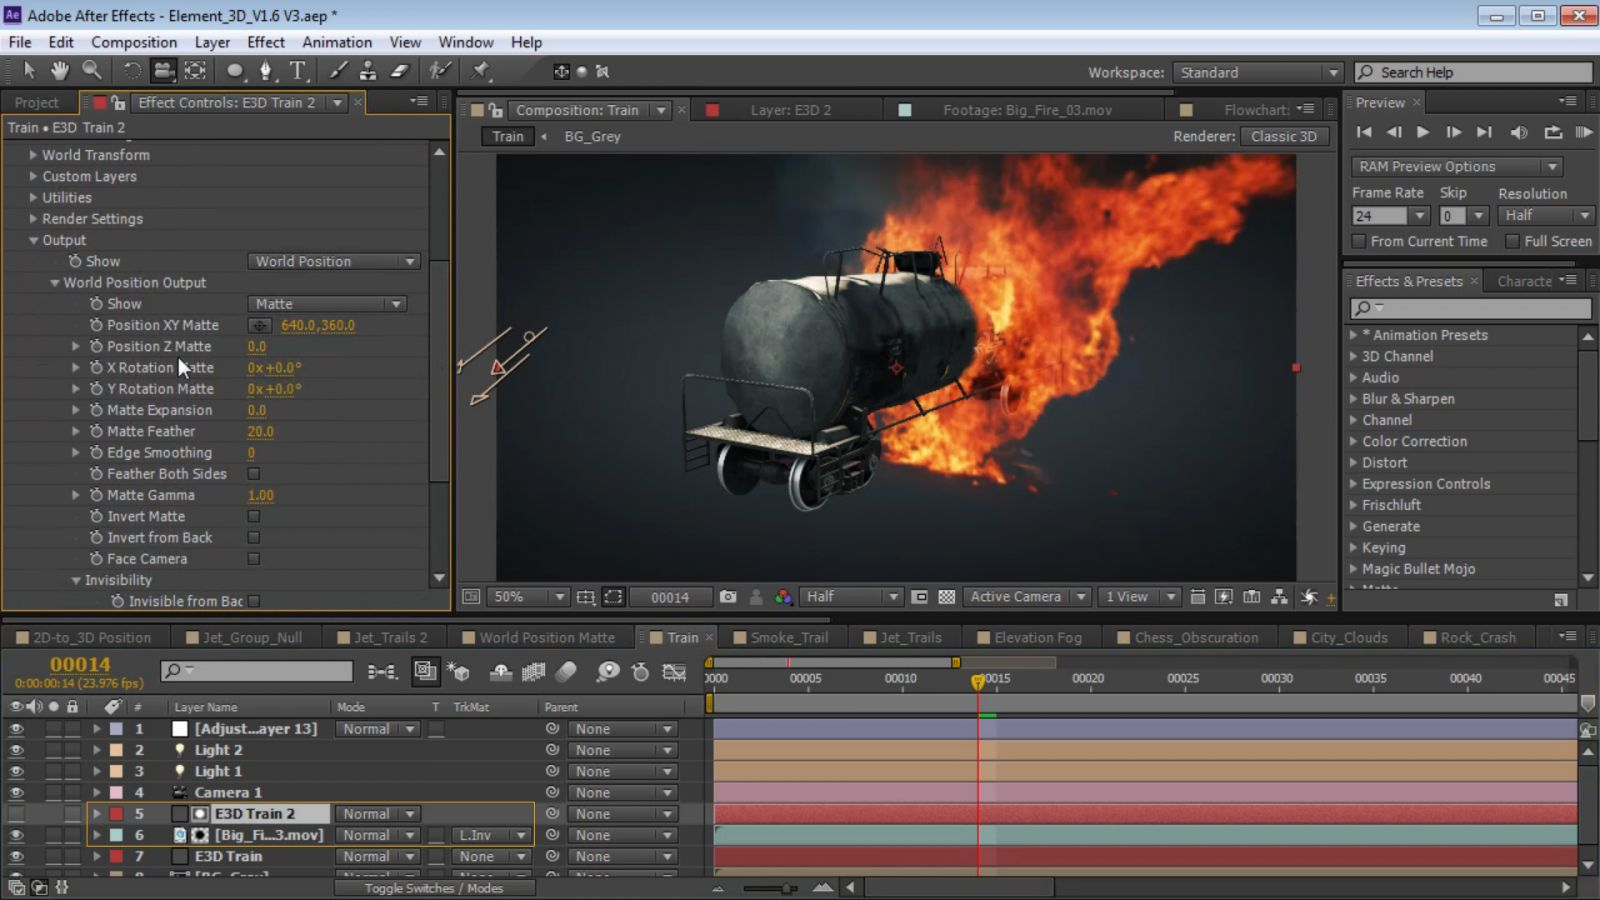This screenshot has width=1600, height=900.
Task: Play the preview
Action: tap(1423, 132)
